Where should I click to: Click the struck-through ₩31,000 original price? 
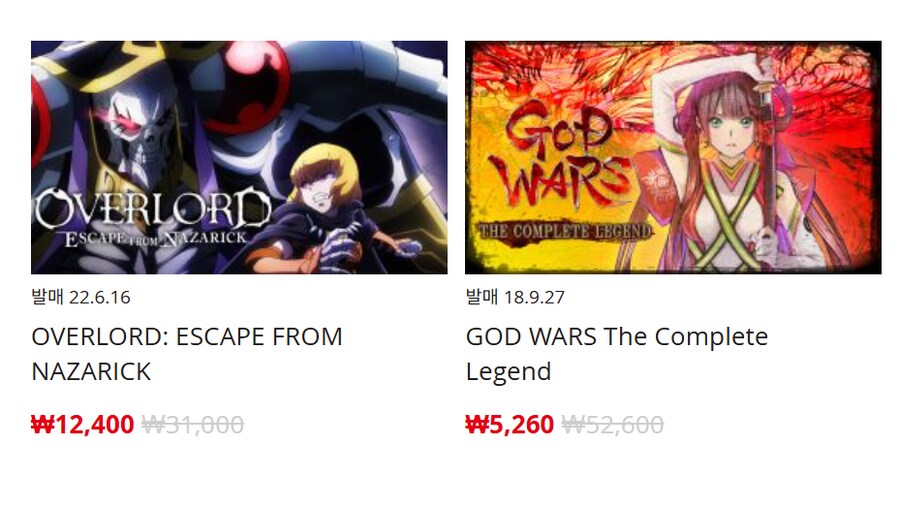(193, 425)
